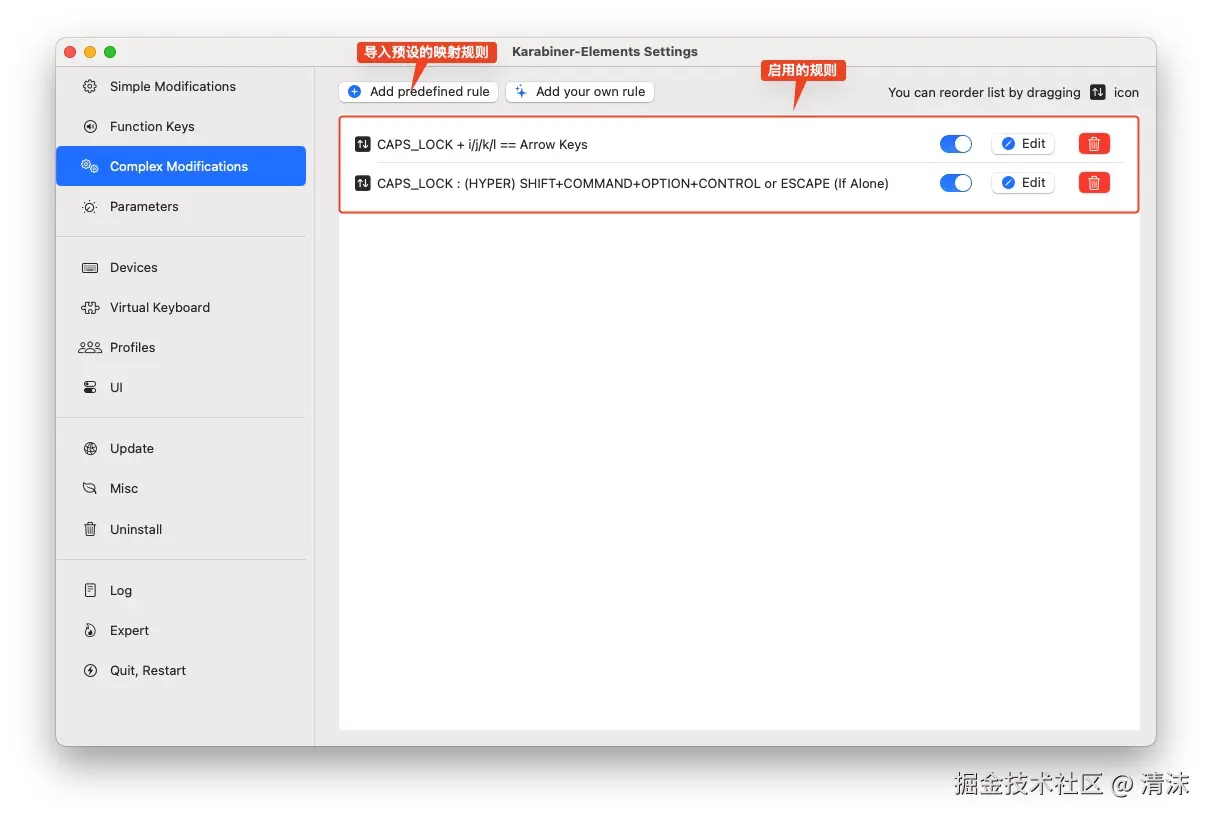The height and width of the screenshot is (820, 1212).
Task: Click sparkle icon on Add your own rule
Action: tap(521, 91)
